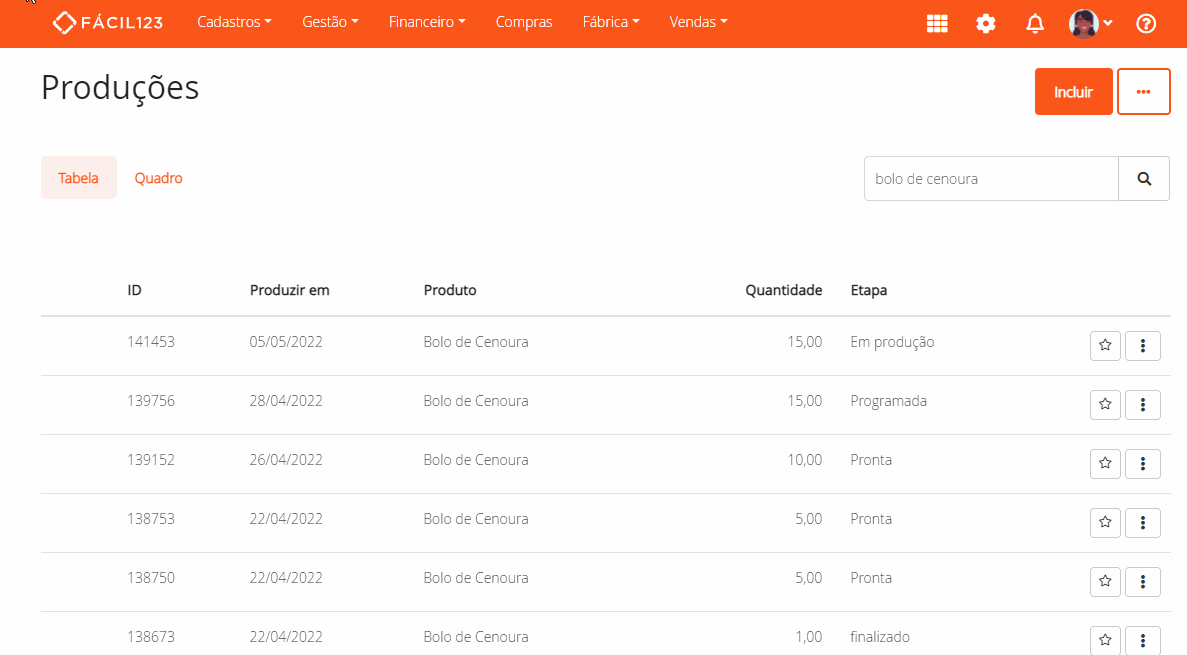Open the user avatar dropdown
Screen dimensions: 1187x655
[x=1091, y=24]
